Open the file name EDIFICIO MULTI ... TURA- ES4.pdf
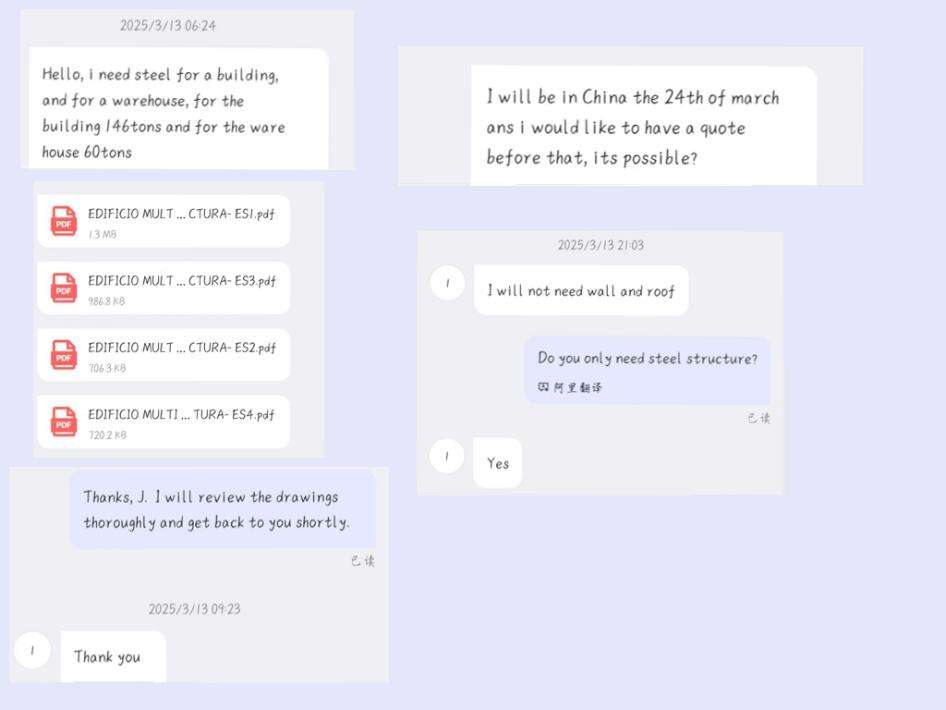Image resolution: width=946 pixels, height=710 pixels. (x=181, y=414)
